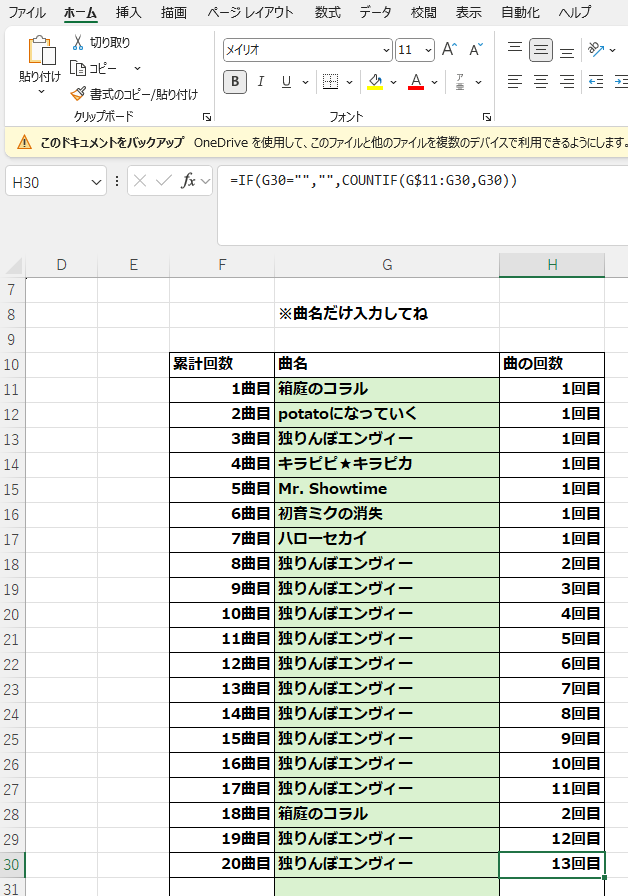Decrease font size with the small A button
This screenshot has width=628, height=896.
[x=475, y=50]
